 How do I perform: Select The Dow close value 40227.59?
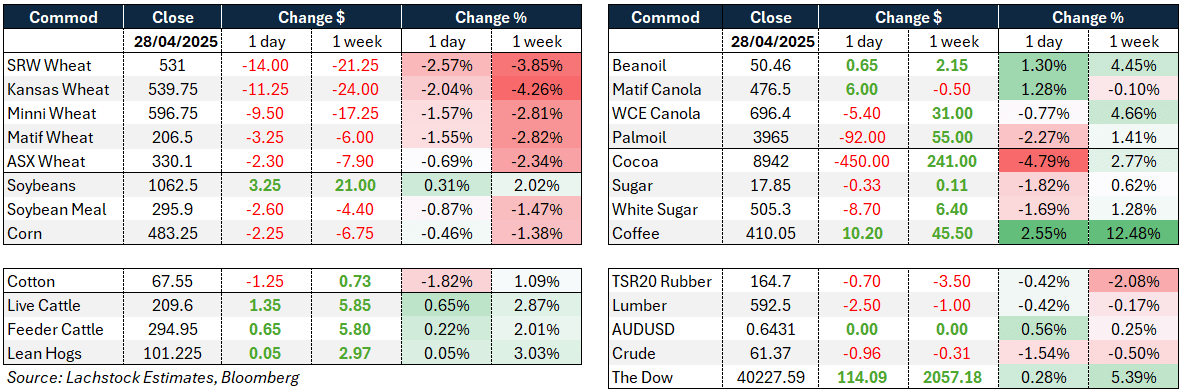pyautogui.click(x=775, y=377)
